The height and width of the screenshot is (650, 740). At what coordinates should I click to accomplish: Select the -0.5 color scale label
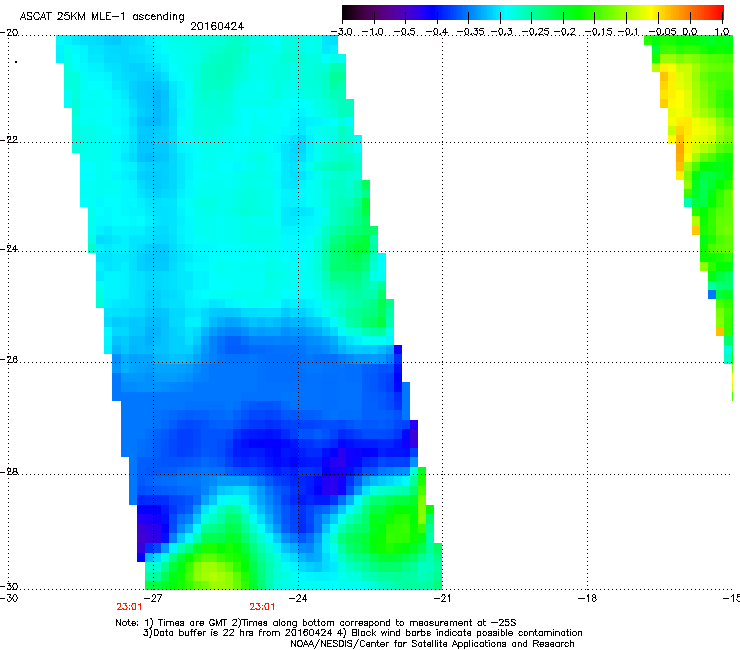point(405,32)
